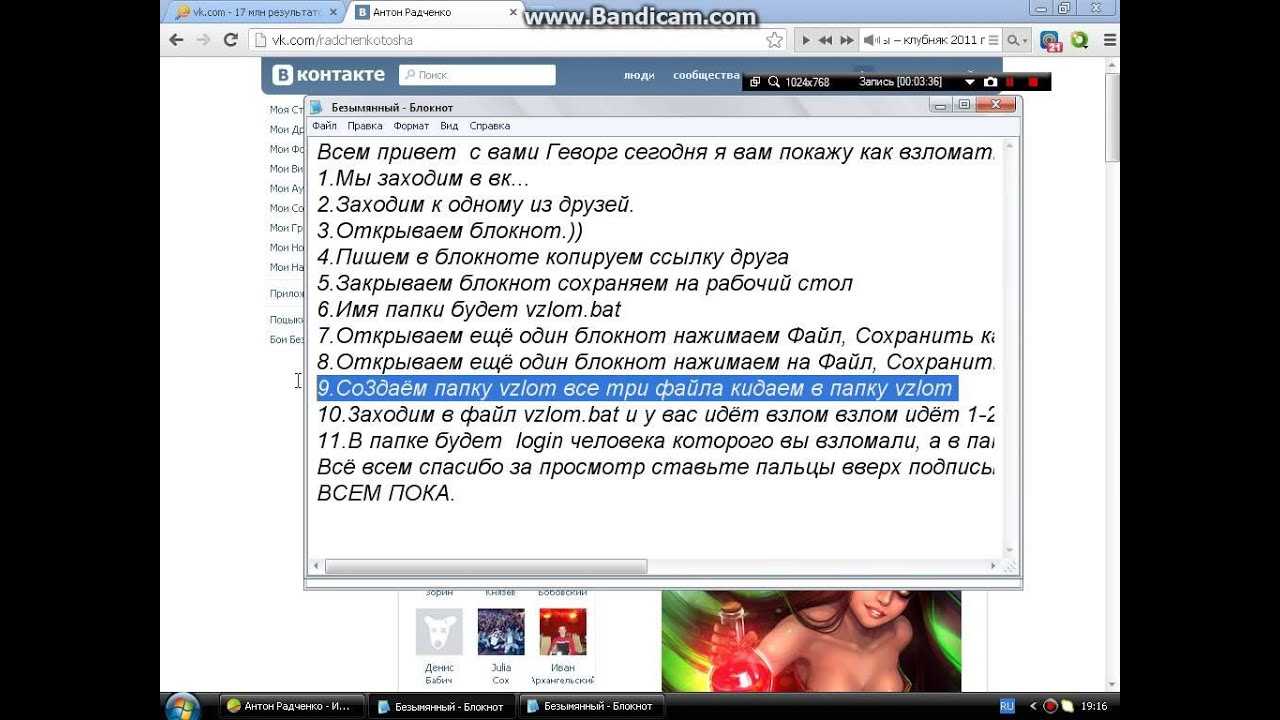Switch to first Безымянный - Блокнот taskbar button
The image size is (1280, 720).
pyautogui.click(x=441, y=706)
